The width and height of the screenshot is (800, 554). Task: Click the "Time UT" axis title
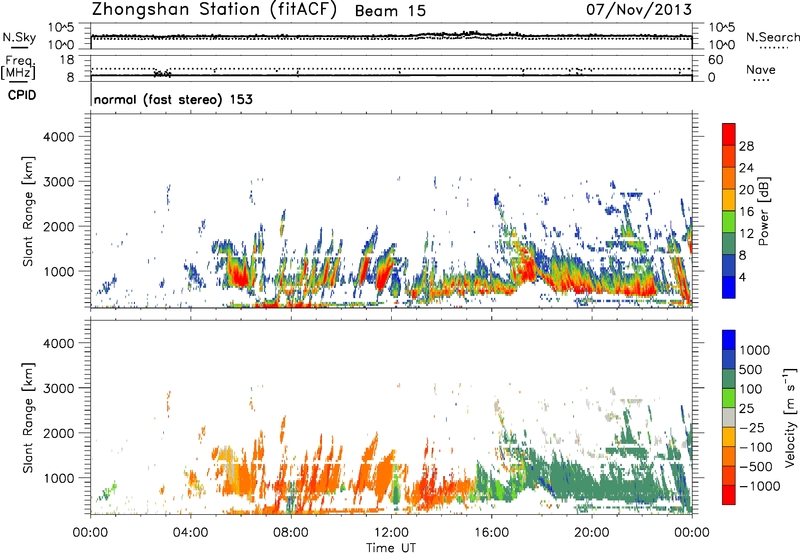391,548
